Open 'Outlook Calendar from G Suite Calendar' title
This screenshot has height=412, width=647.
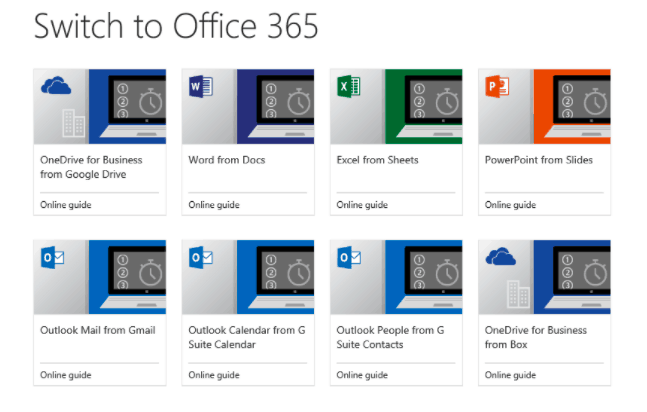(247, 337)
